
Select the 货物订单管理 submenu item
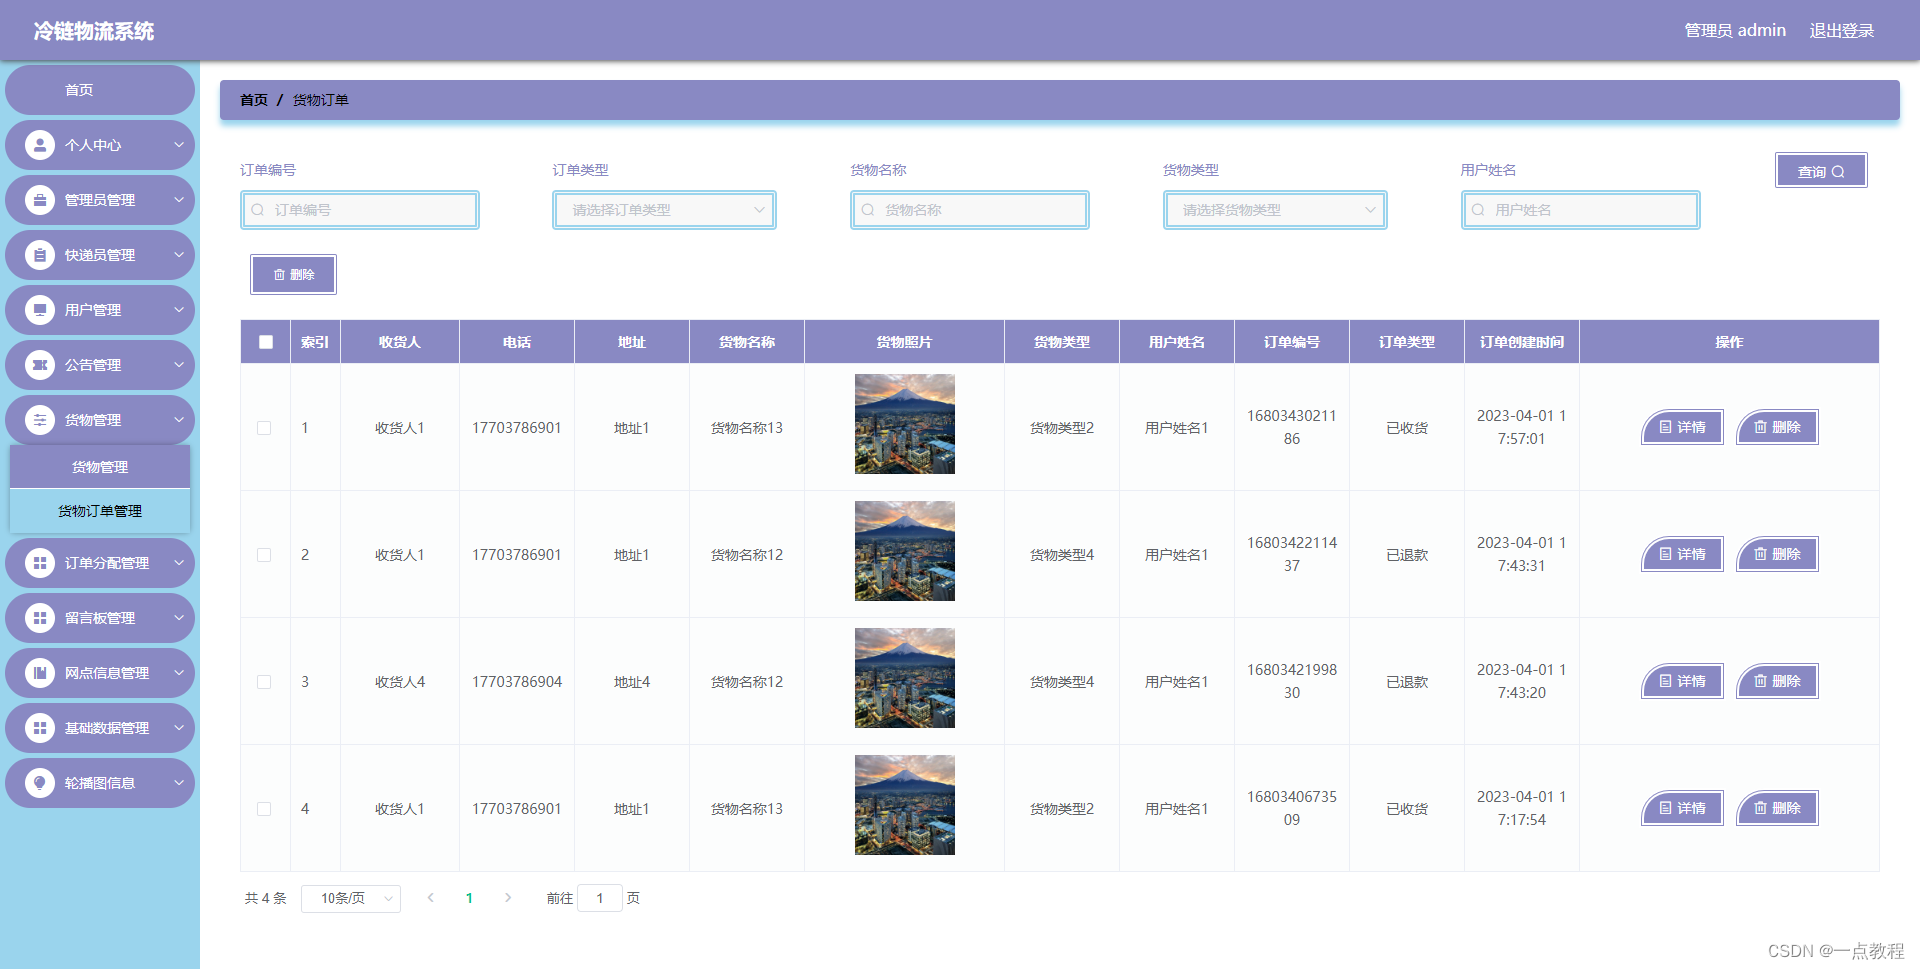point(100,511)
